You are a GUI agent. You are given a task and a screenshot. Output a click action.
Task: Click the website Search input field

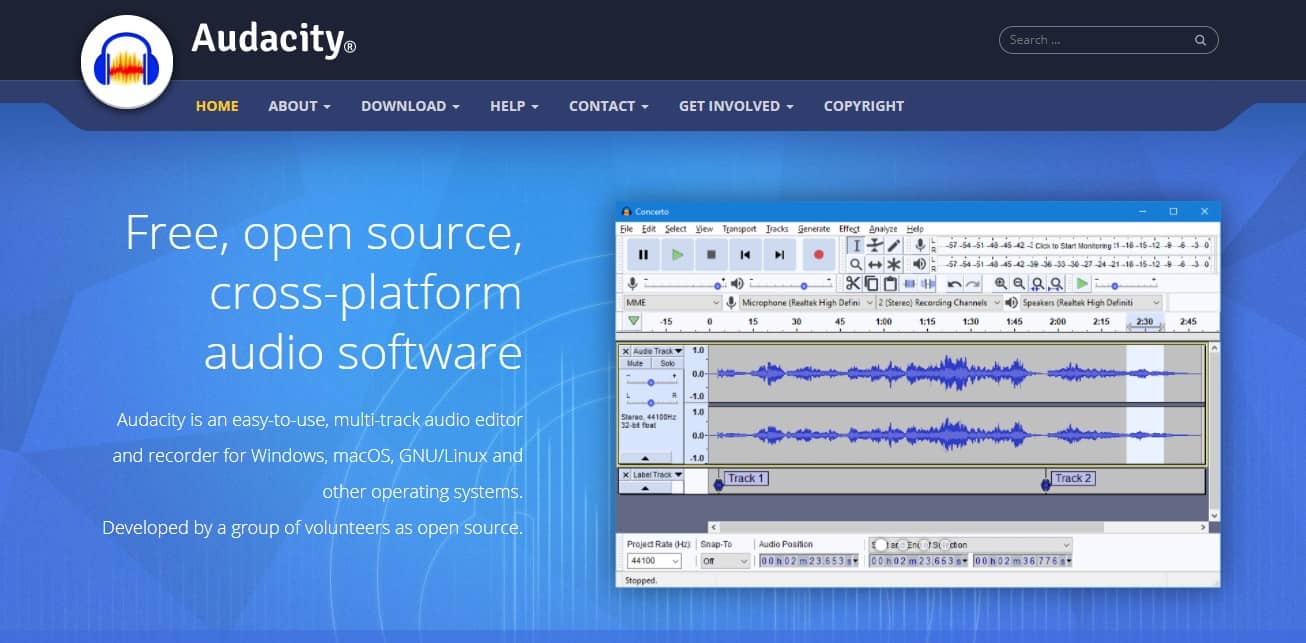click(x=1108, y=40)
